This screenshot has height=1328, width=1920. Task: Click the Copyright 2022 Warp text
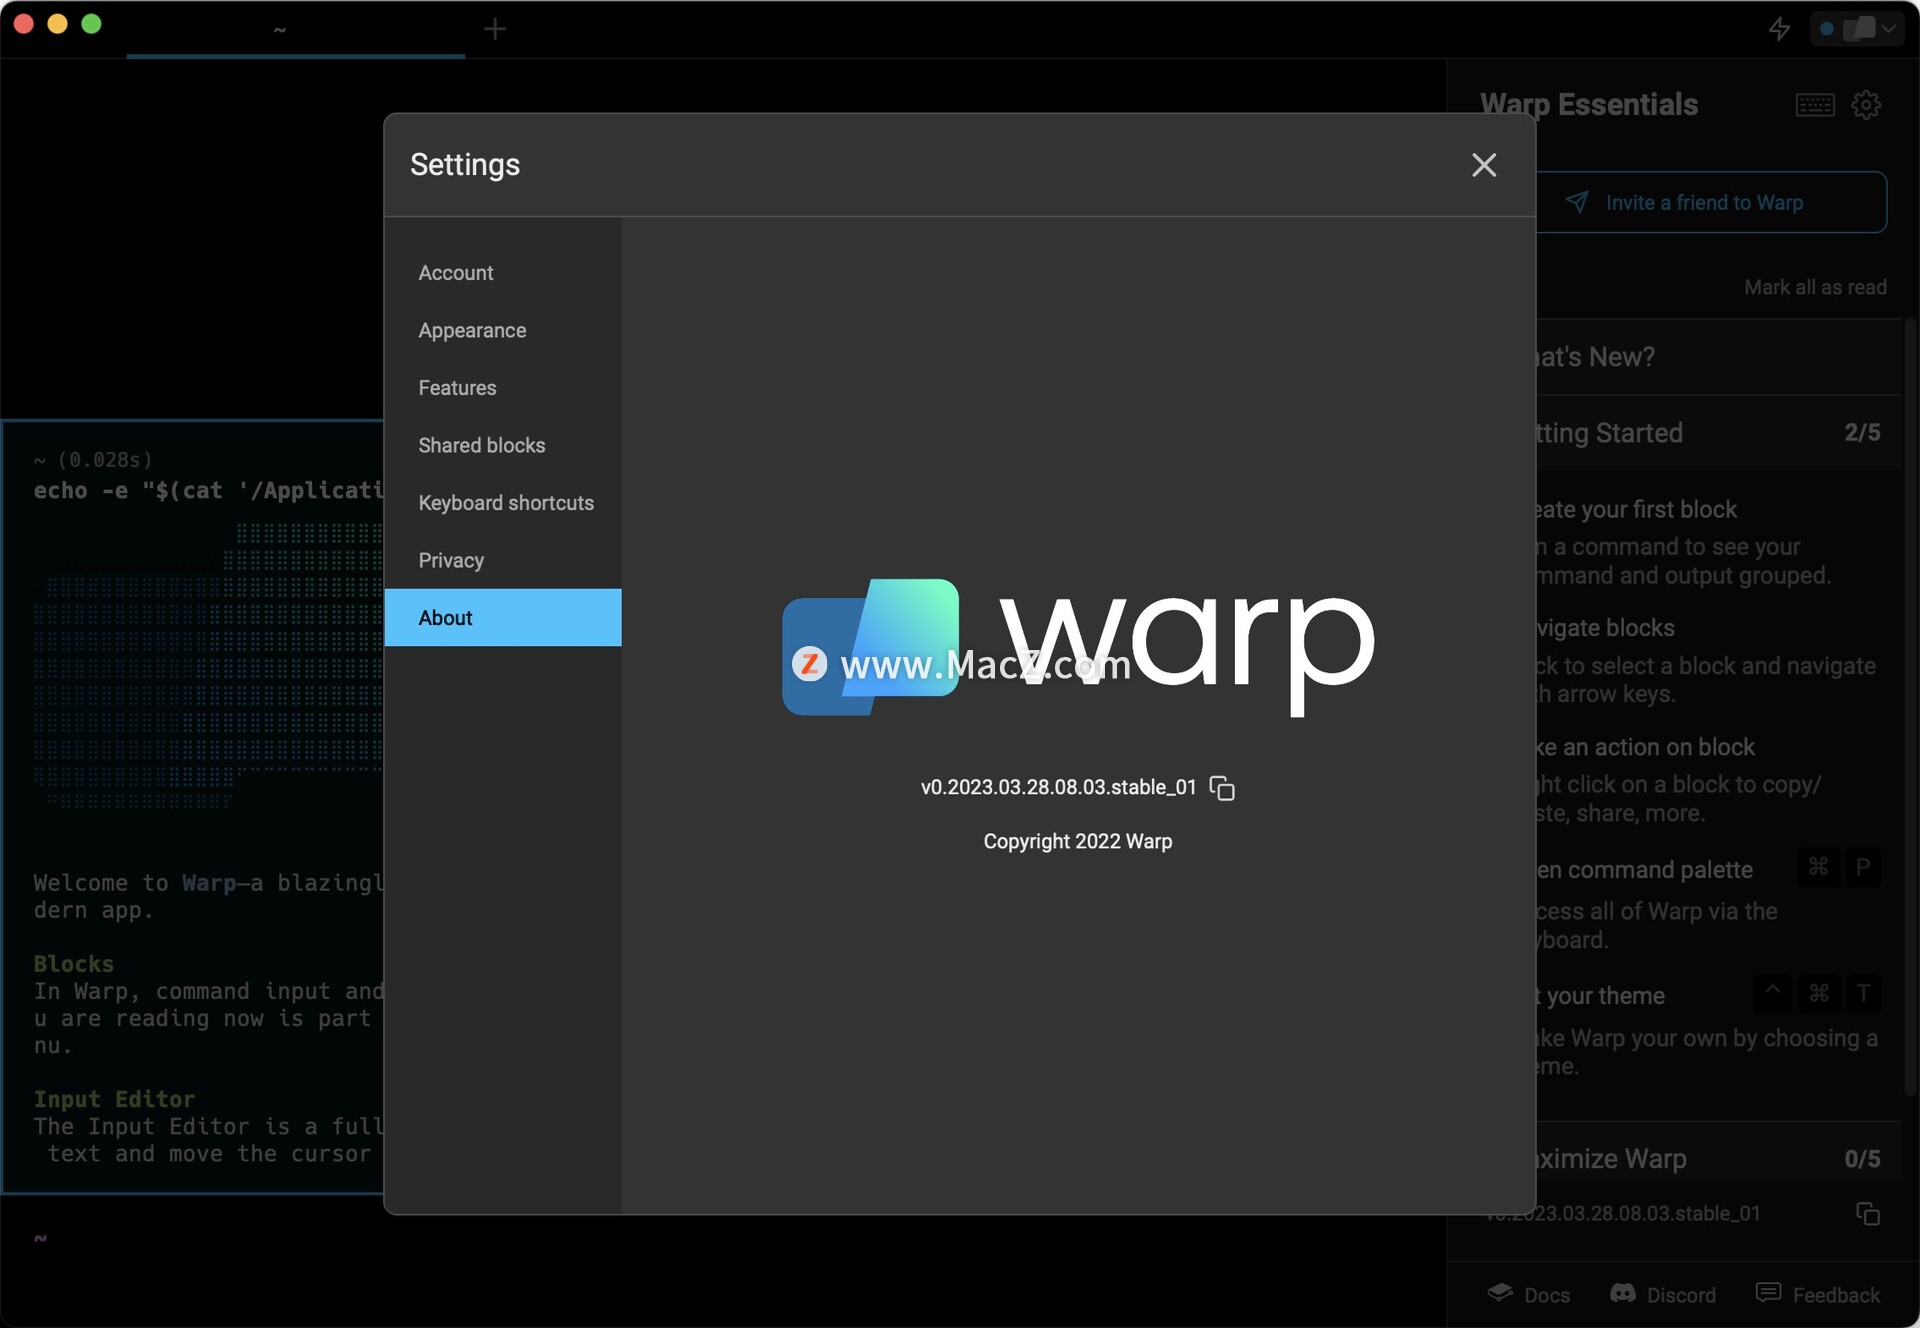click(x=1077, y=842)
